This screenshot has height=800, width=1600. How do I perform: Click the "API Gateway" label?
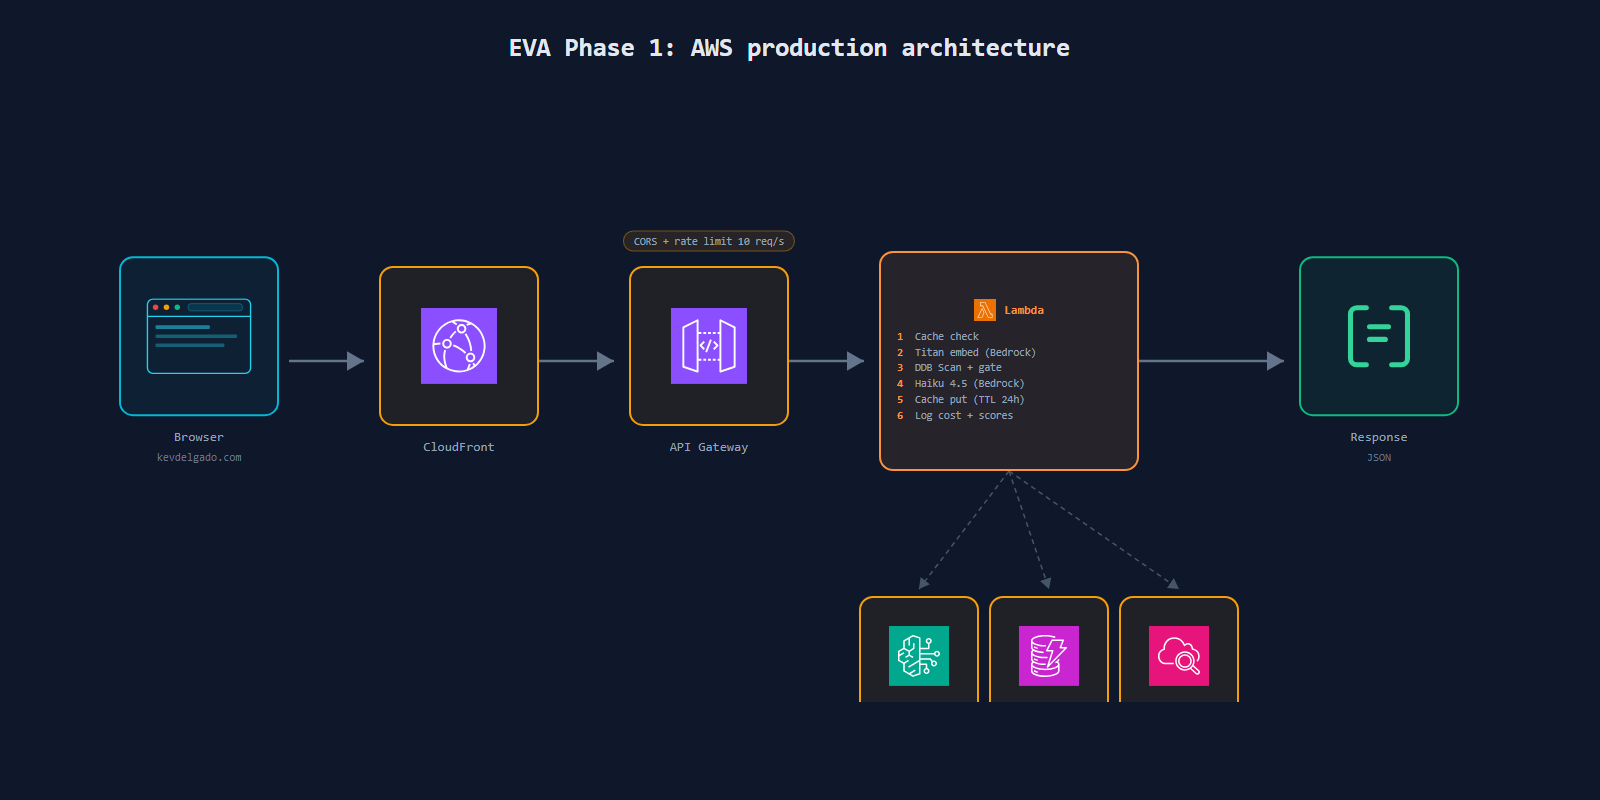coord(709,447)
